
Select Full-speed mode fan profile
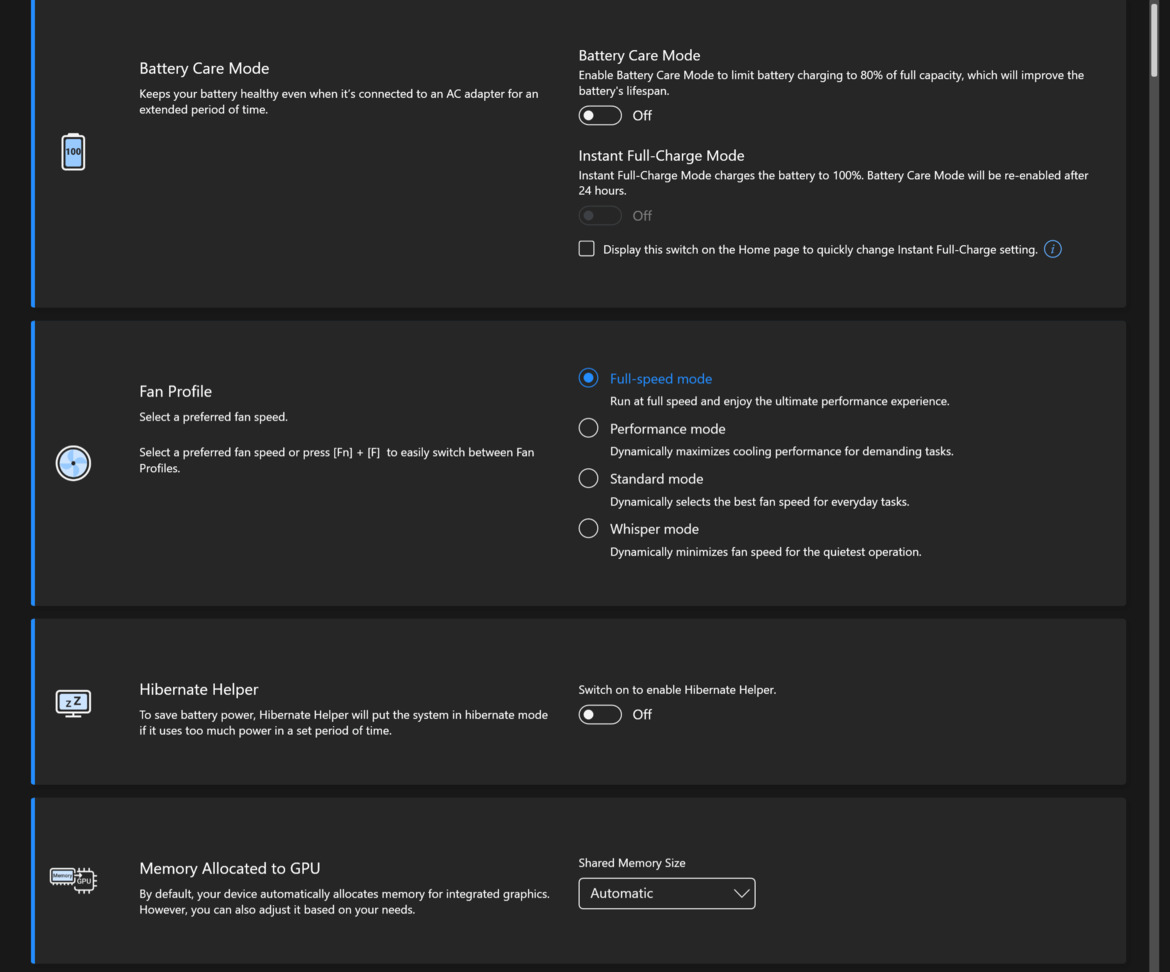tap(589, 378)
